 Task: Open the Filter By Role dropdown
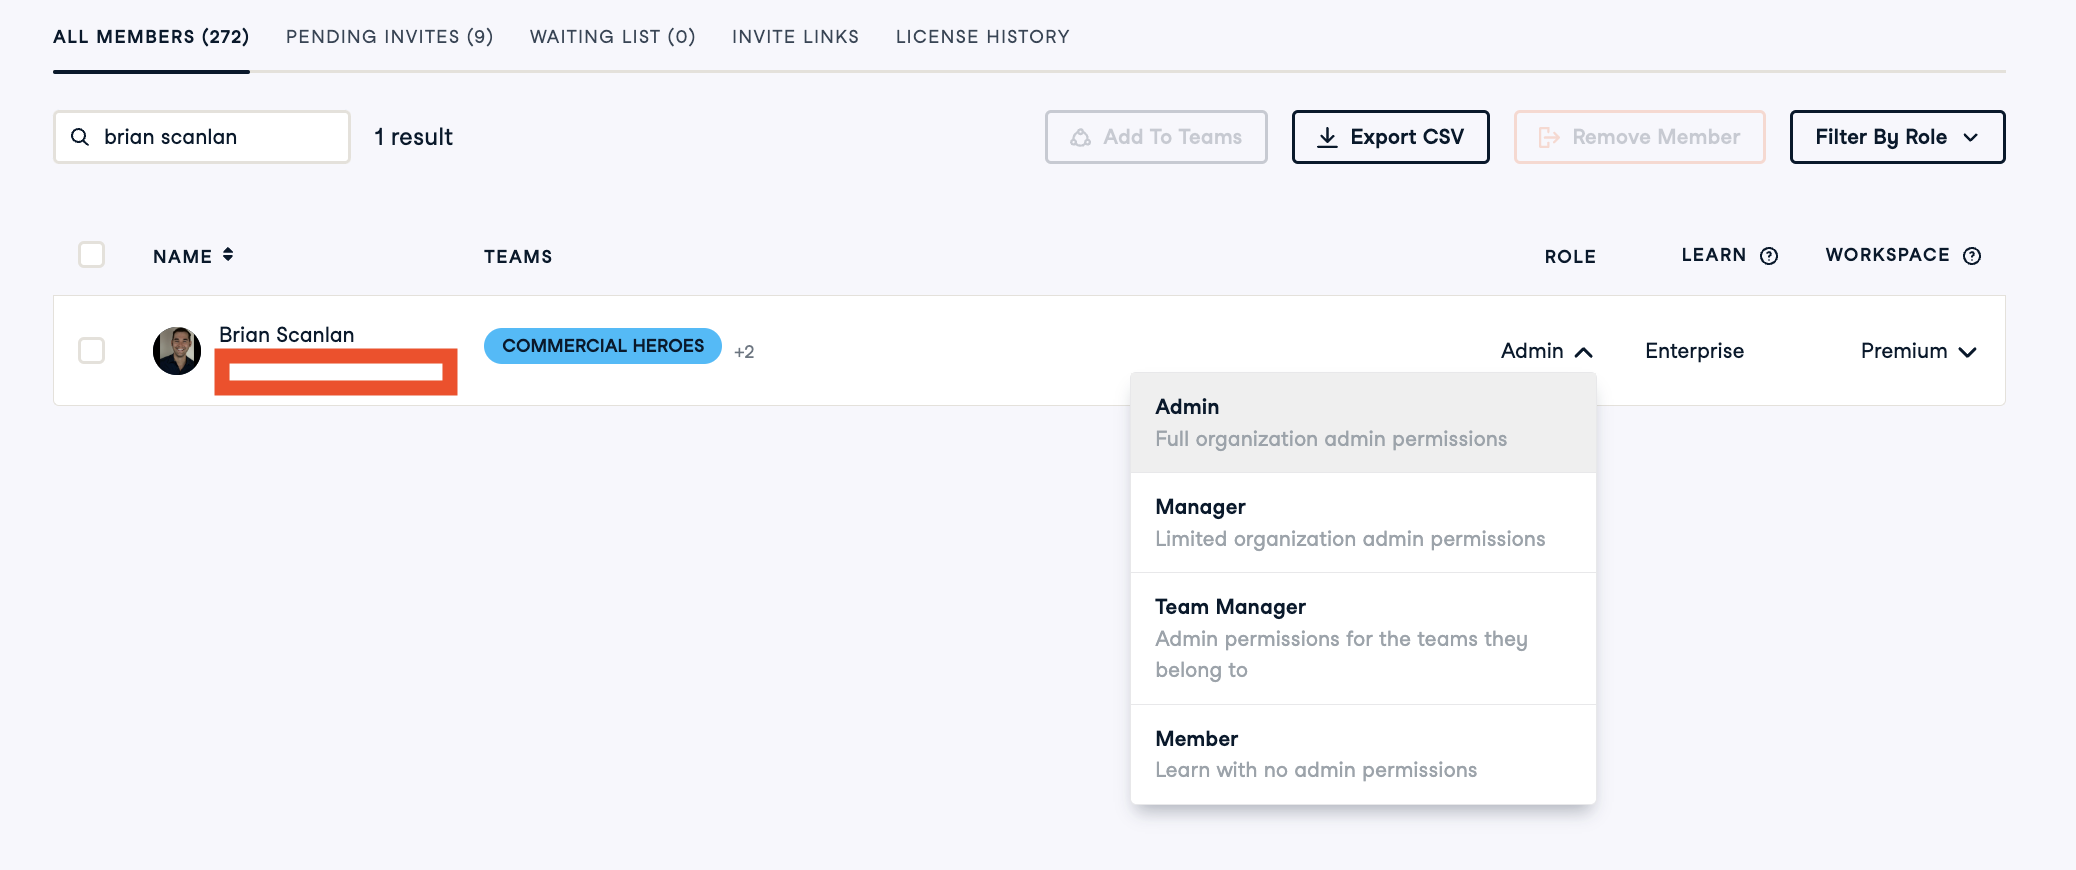1897,137
